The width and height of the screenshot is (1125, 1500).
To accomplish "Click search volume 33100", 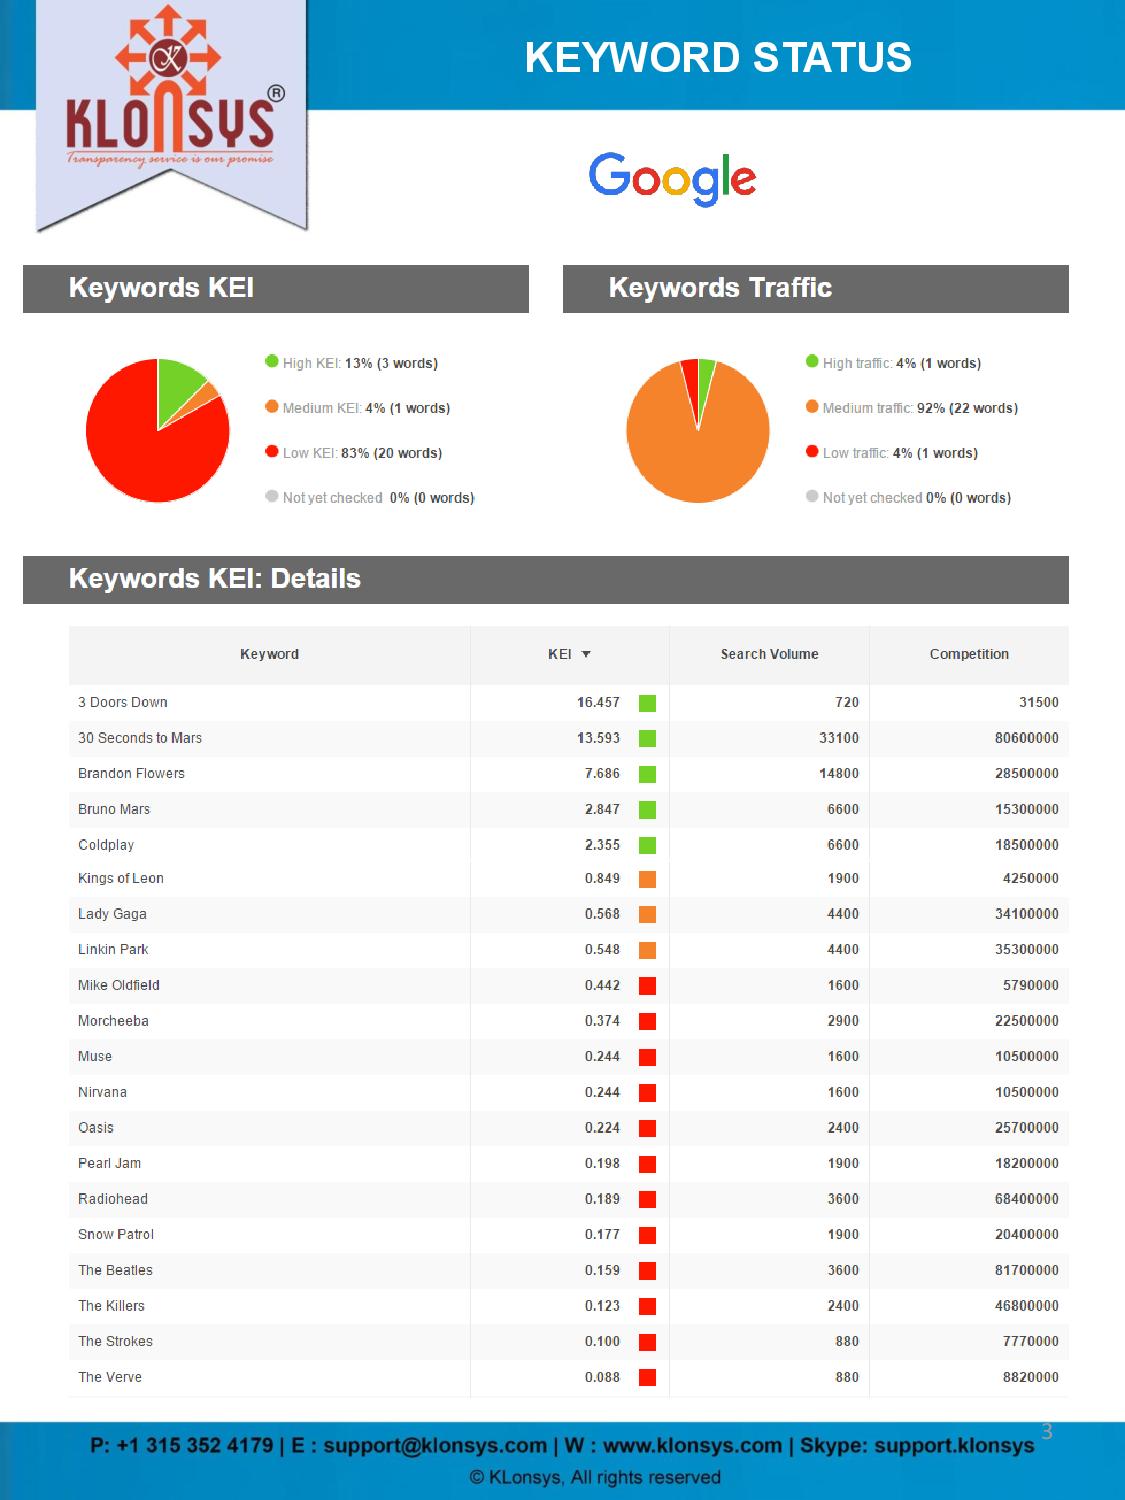I will [839, 738].
